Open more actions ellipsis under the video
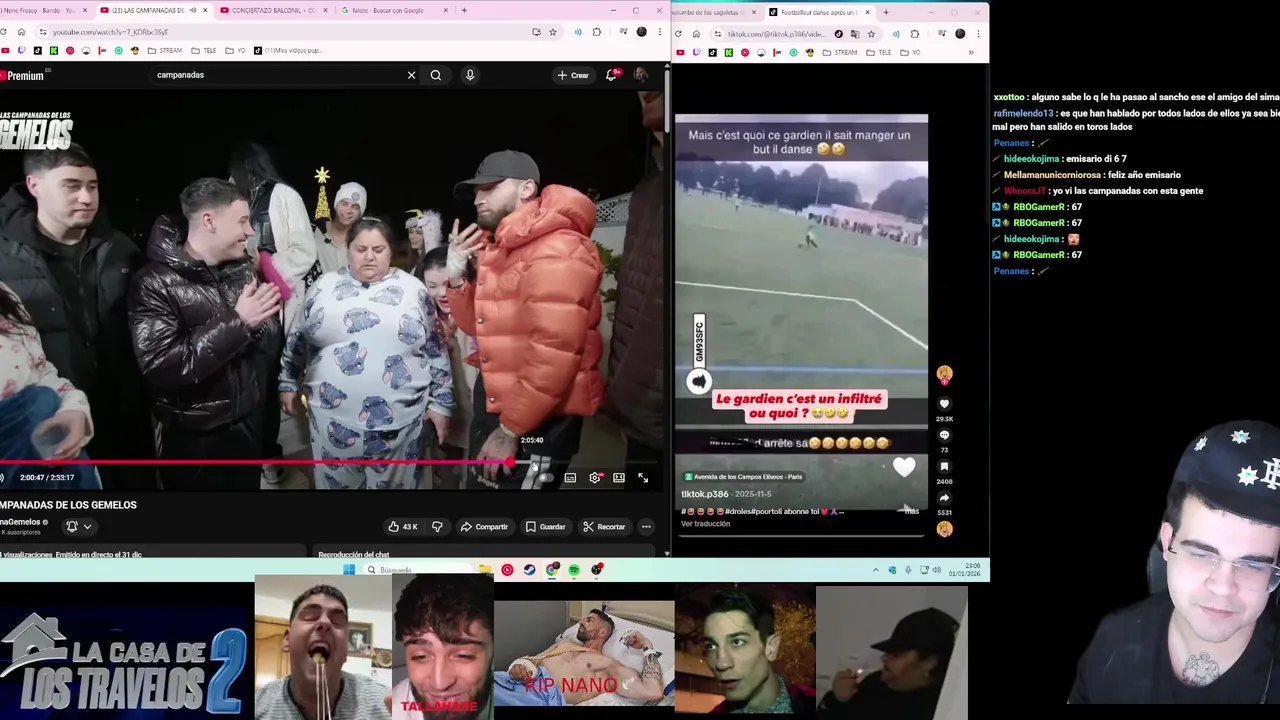This screenshot has width=1280, height=720. point(646,527)
